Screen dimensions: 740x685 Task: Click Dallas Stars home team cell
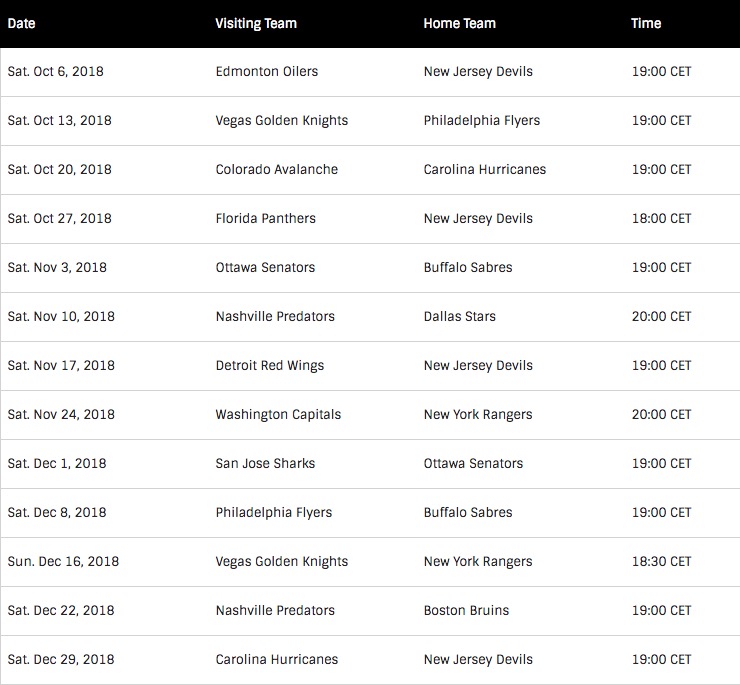pos(459,316)
